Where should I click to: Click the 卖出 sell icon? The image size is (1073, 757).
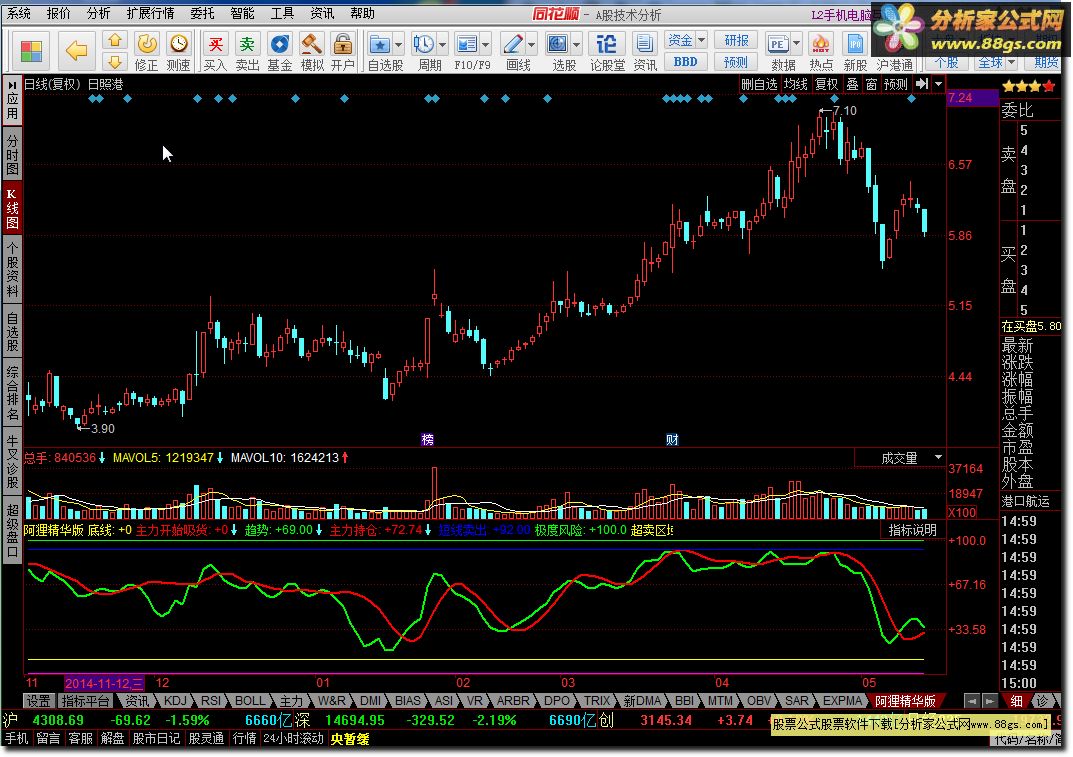click(247, 44)
